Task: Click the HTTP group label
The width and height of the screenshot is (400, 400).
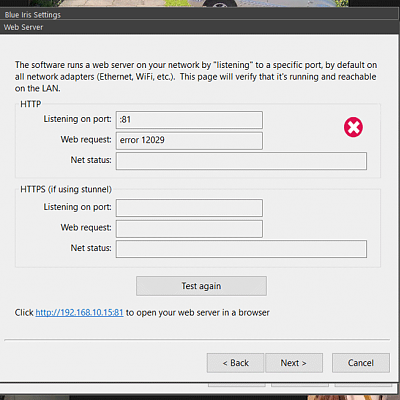Action: (x=31, y=104)
